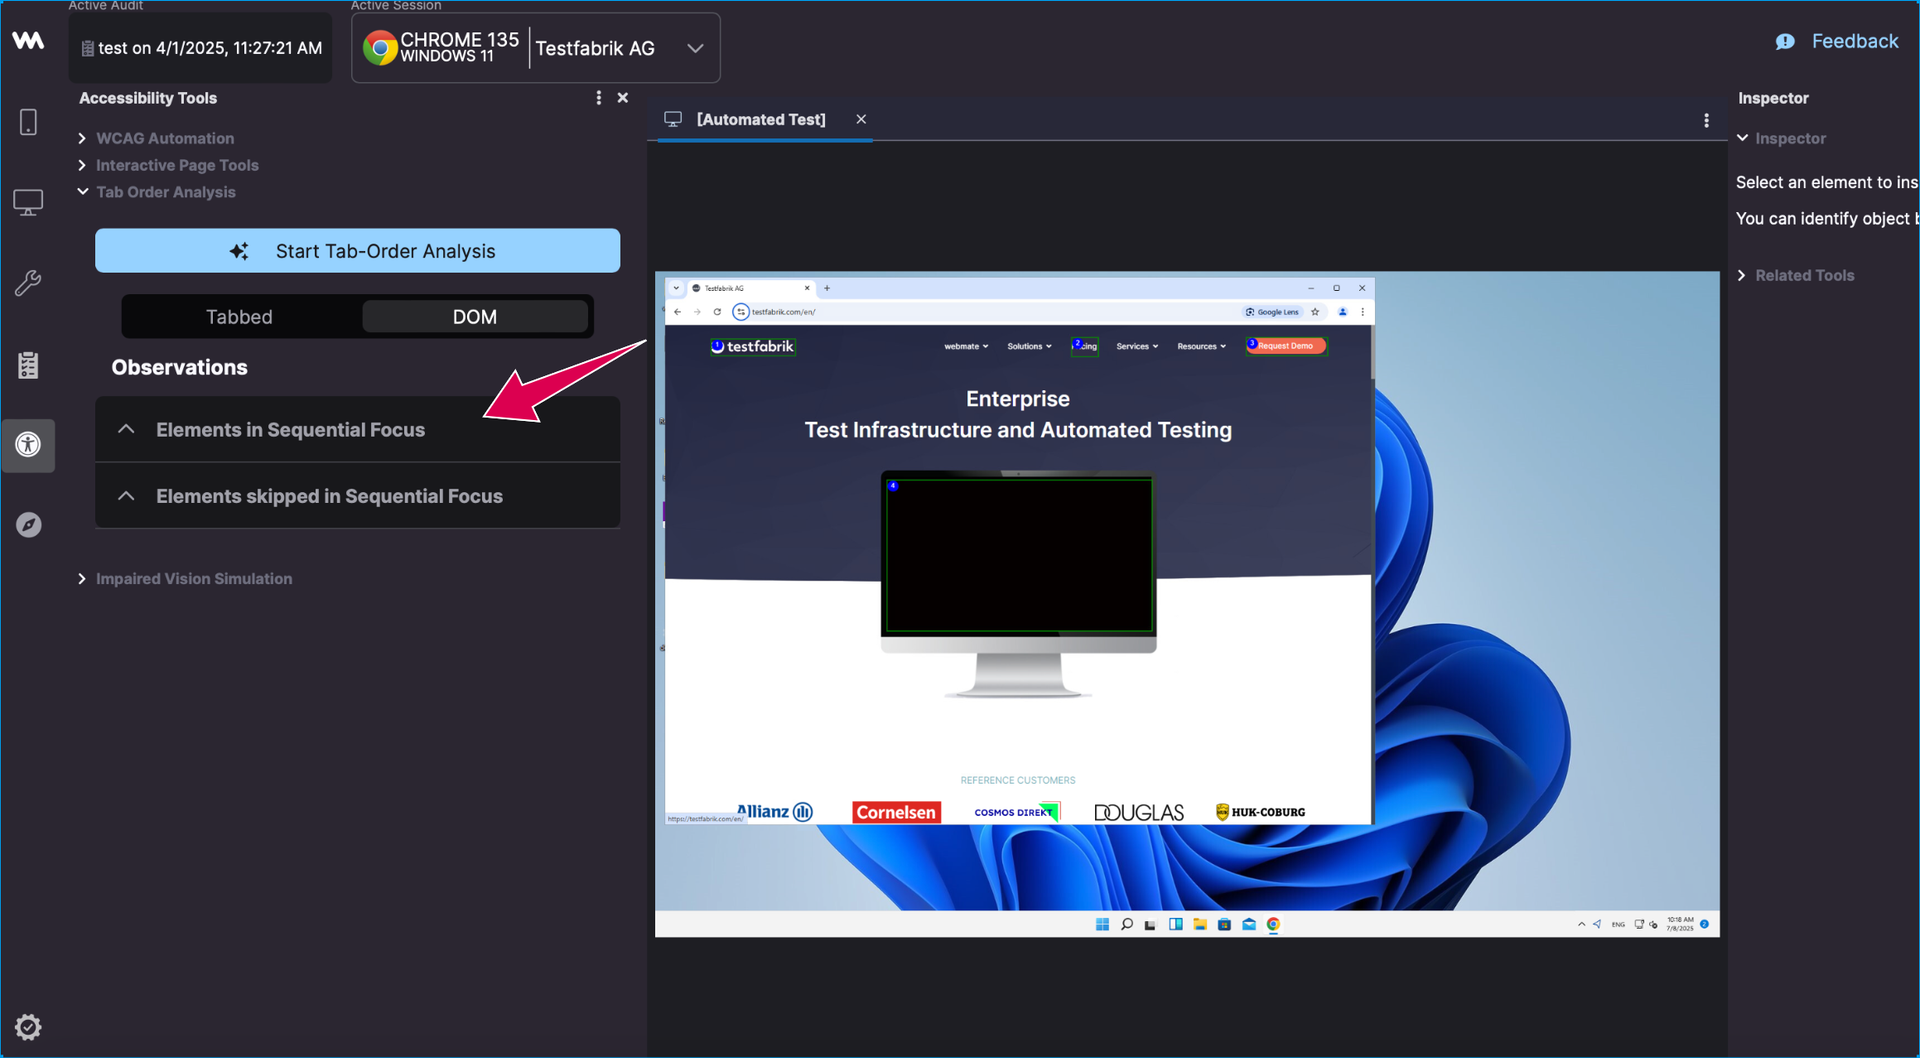Screen dimensions: 1920x1058
Task: Click the webmate logo icon
Action: pyautogui.click(x=28, y=40)
